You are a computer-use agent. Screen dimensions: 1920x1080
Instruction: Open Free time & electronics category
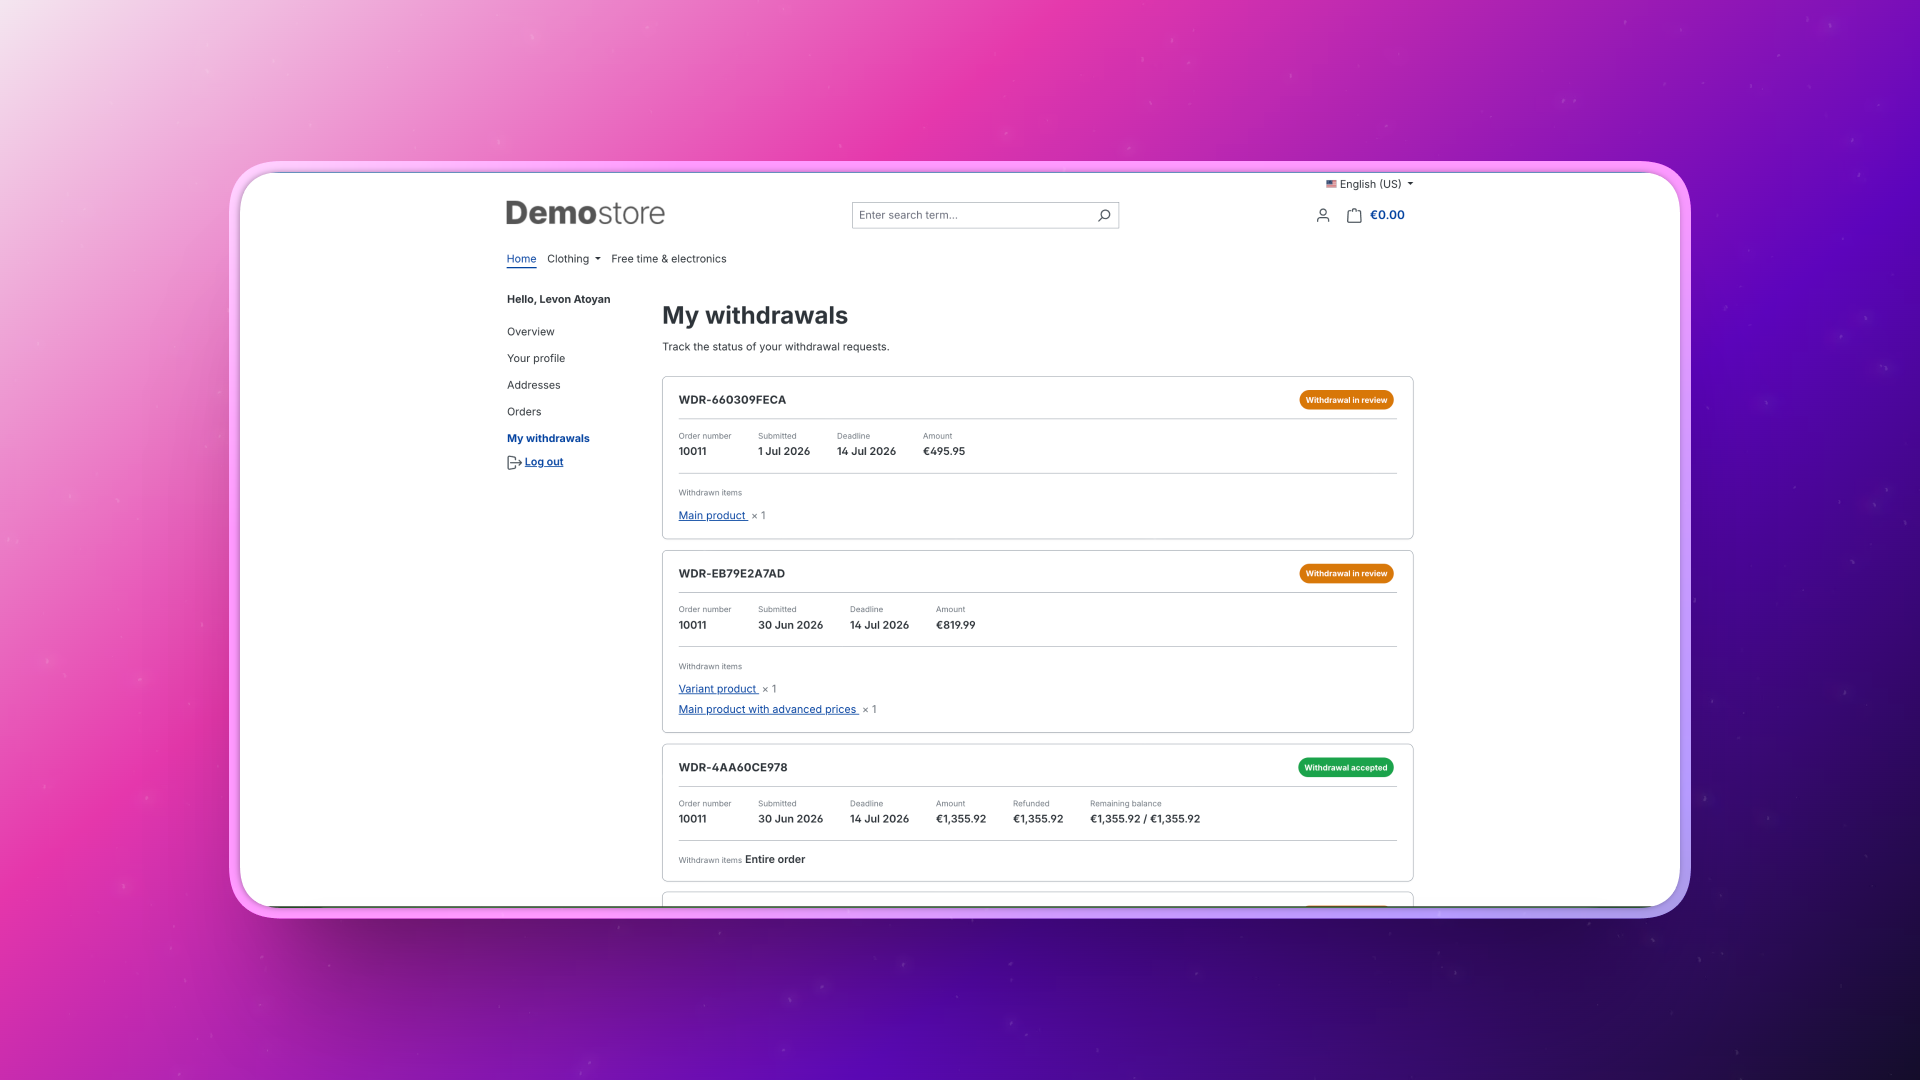pyautogui.click(x=669, y=259)
